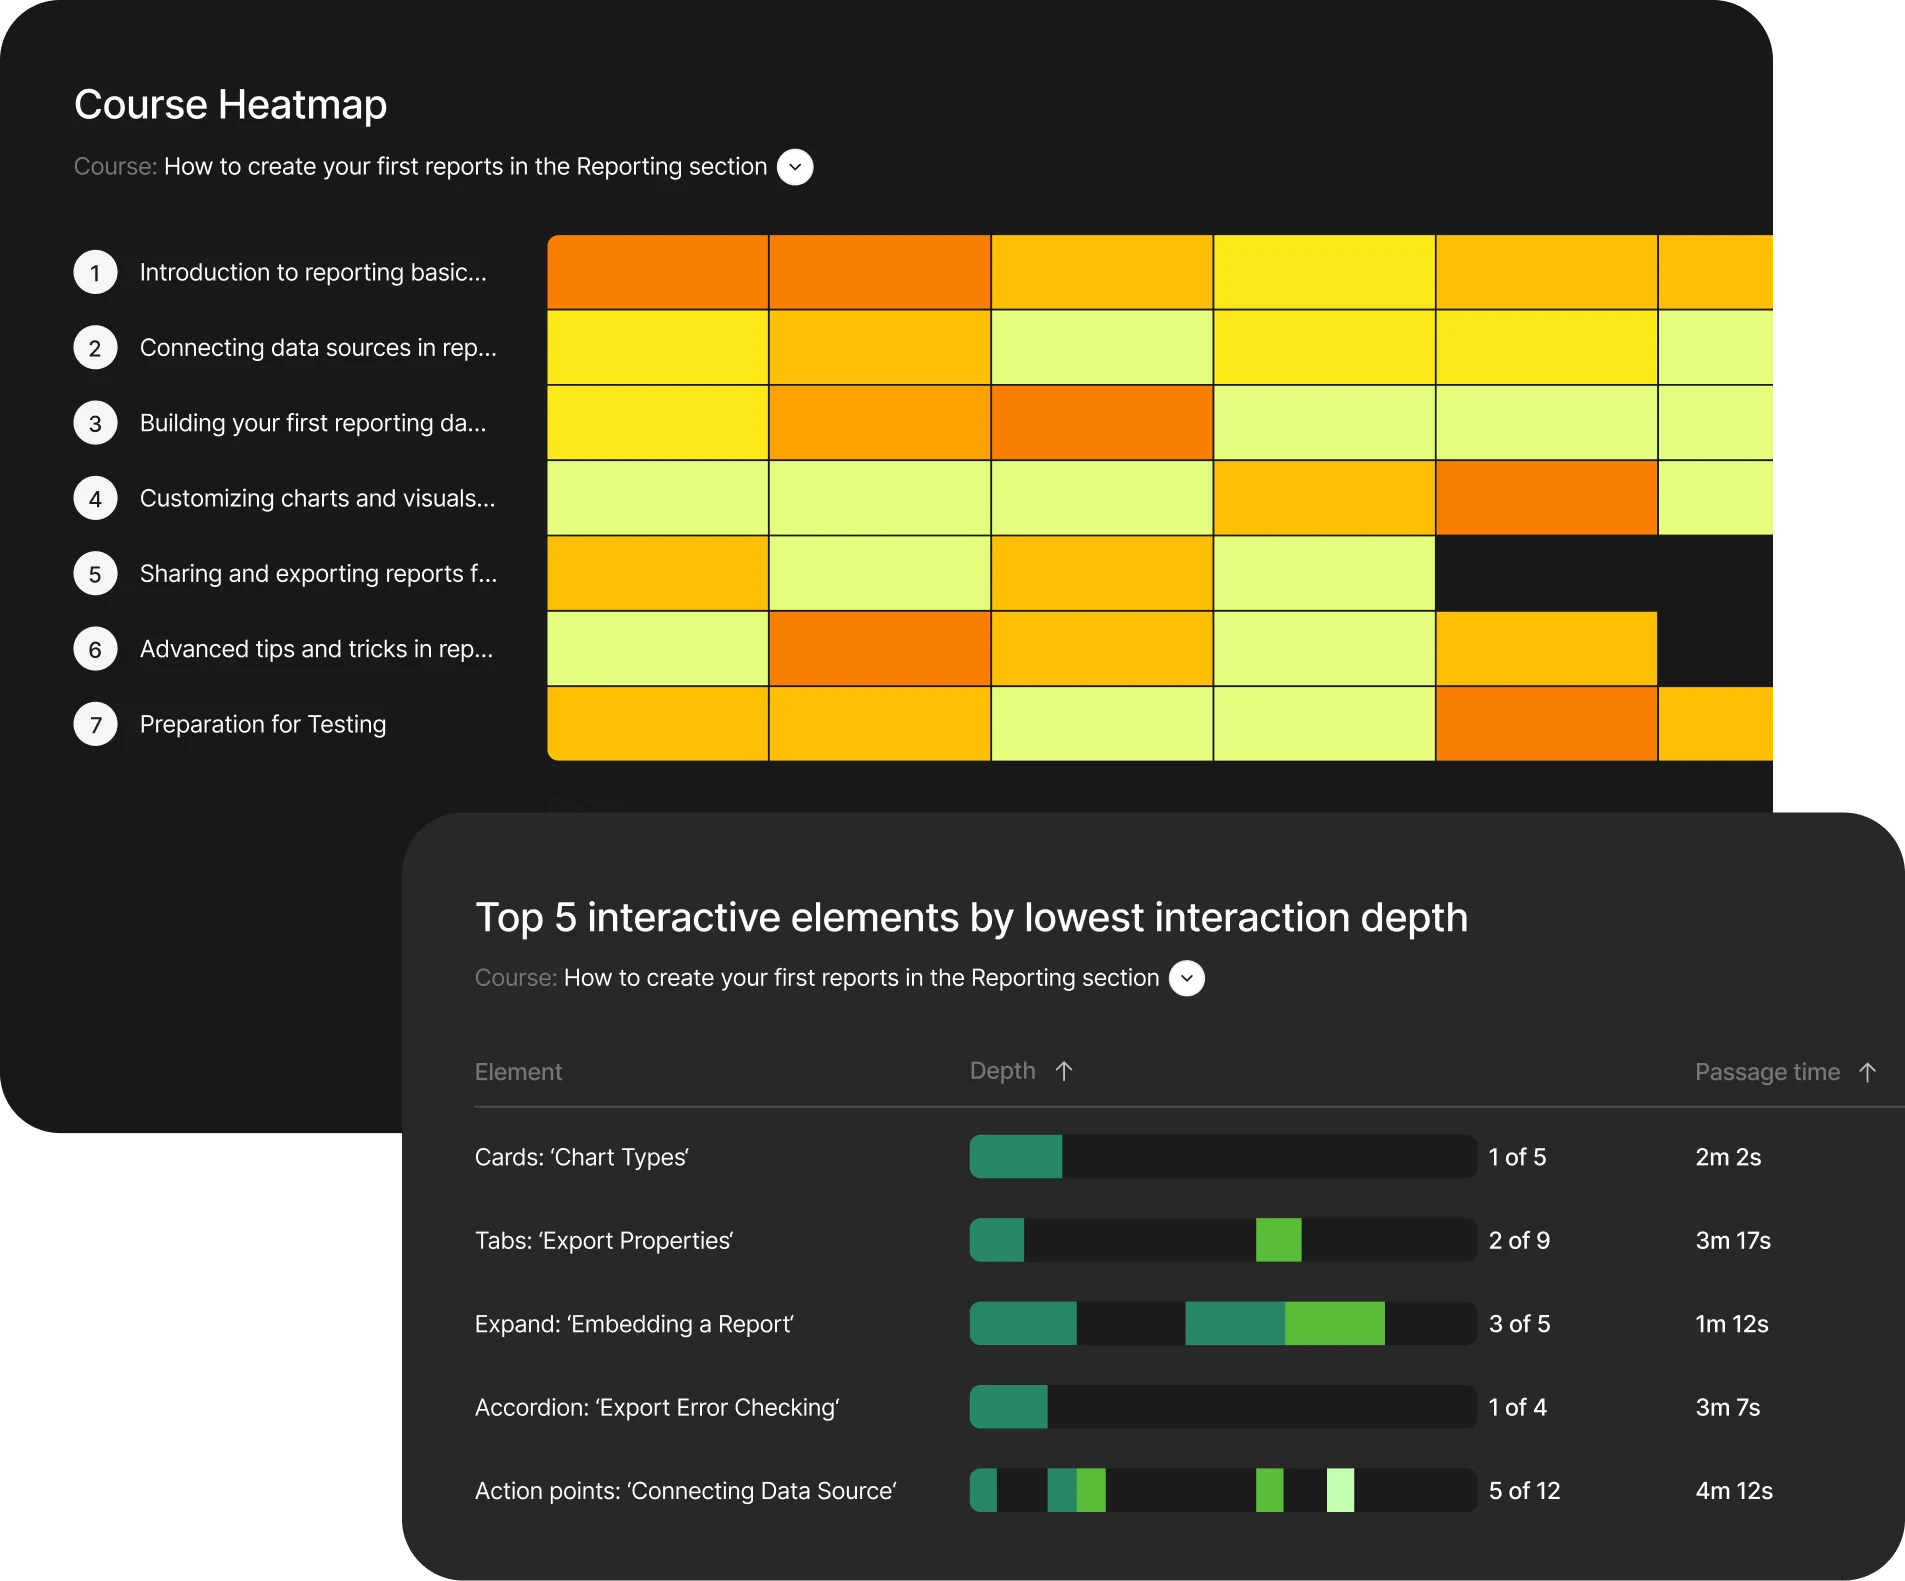Sort by Passage time using the arrow icon
Screen dimensions: 1905x1581
1867,1072
